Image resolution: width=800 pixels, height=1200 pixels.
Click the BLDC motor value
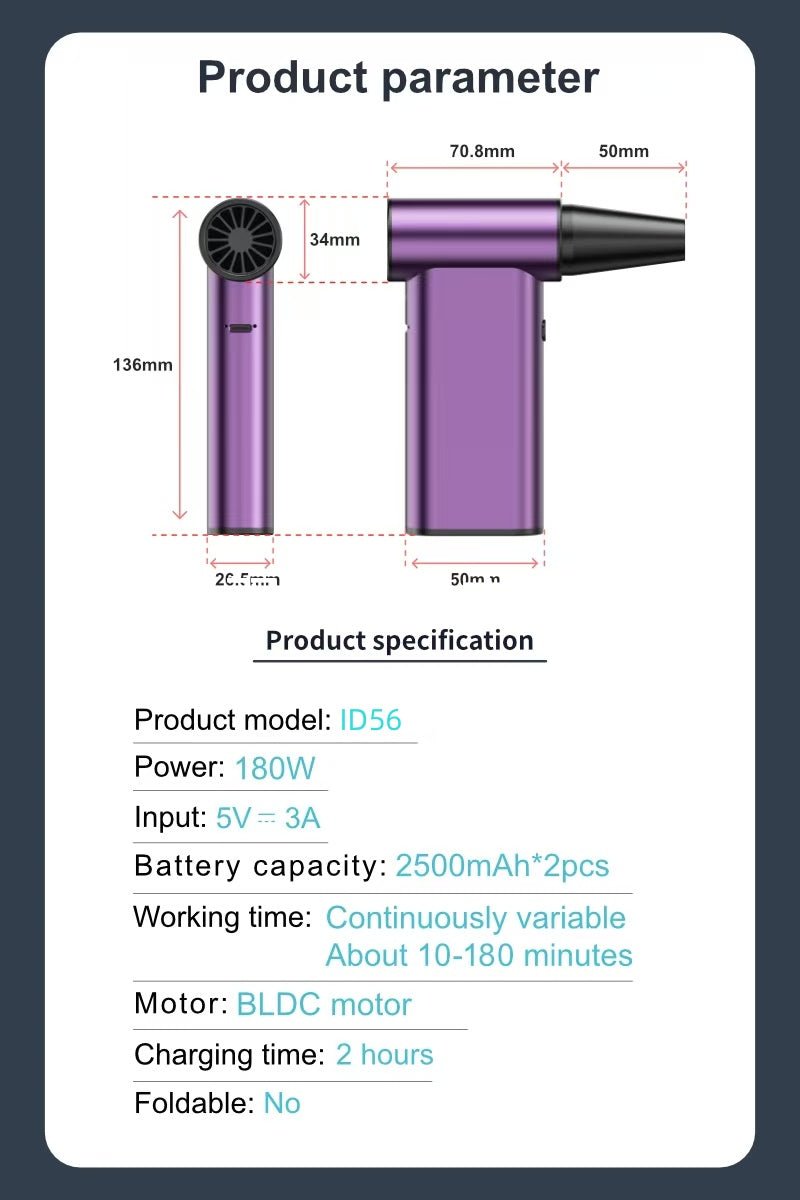(324, 1004)
